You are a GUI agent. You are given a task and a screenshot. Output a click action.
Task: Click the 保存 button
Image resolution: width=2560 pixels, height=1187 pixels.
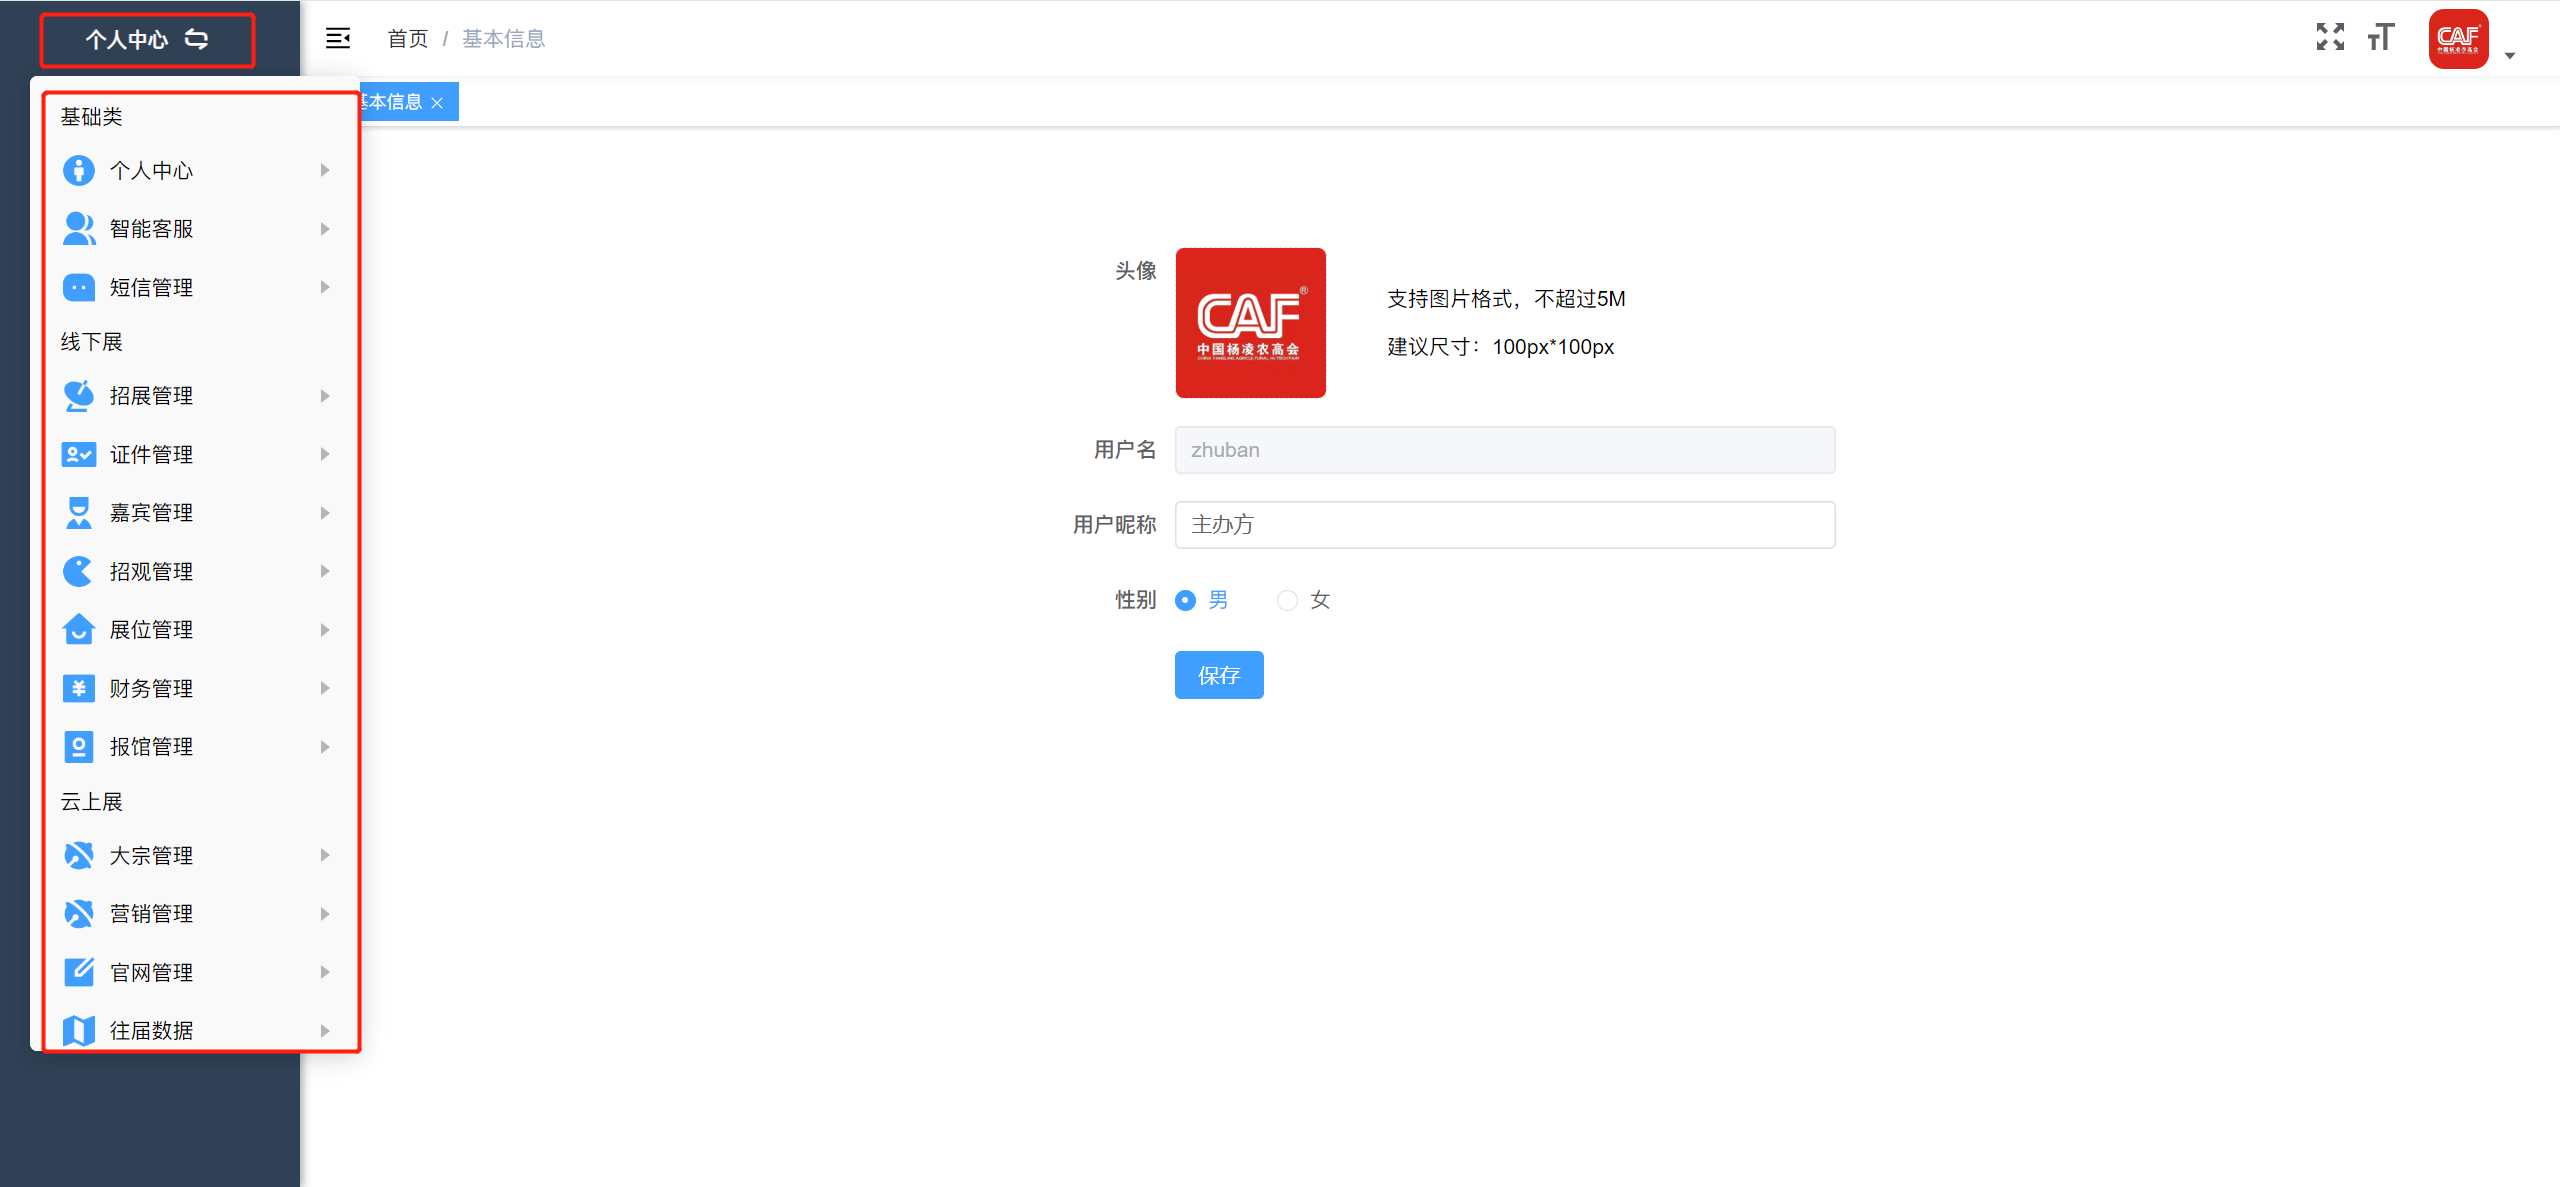pos(1218,675)
